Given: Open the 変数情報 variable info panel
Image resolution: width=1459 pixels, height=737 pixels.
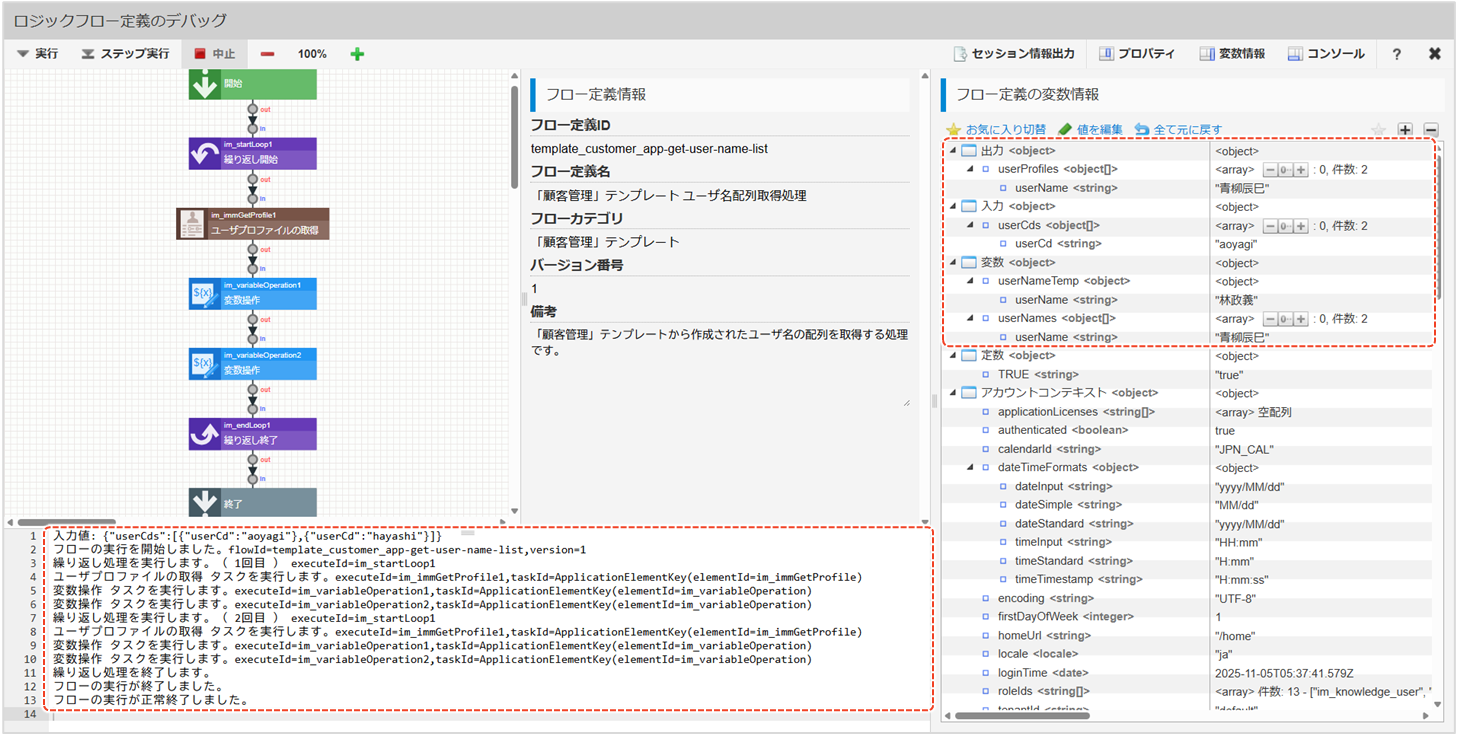Looking at the screenshot, I should click(x=1232, y=54).
